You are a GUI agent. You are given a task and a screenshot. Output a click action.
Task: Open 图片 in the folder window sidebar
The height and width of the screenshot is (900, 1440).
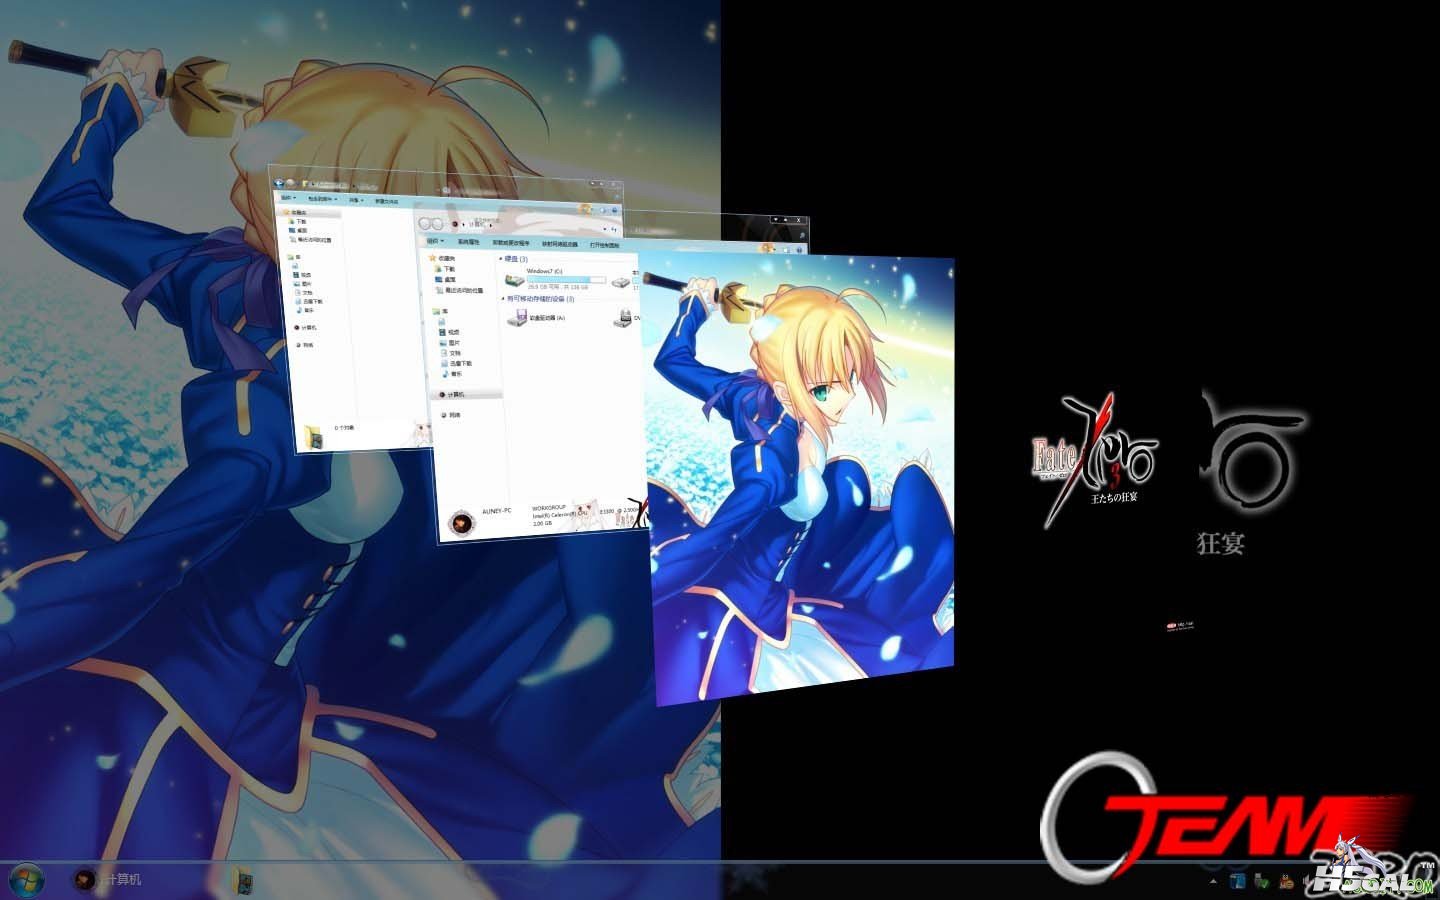(x=304, y=284)
